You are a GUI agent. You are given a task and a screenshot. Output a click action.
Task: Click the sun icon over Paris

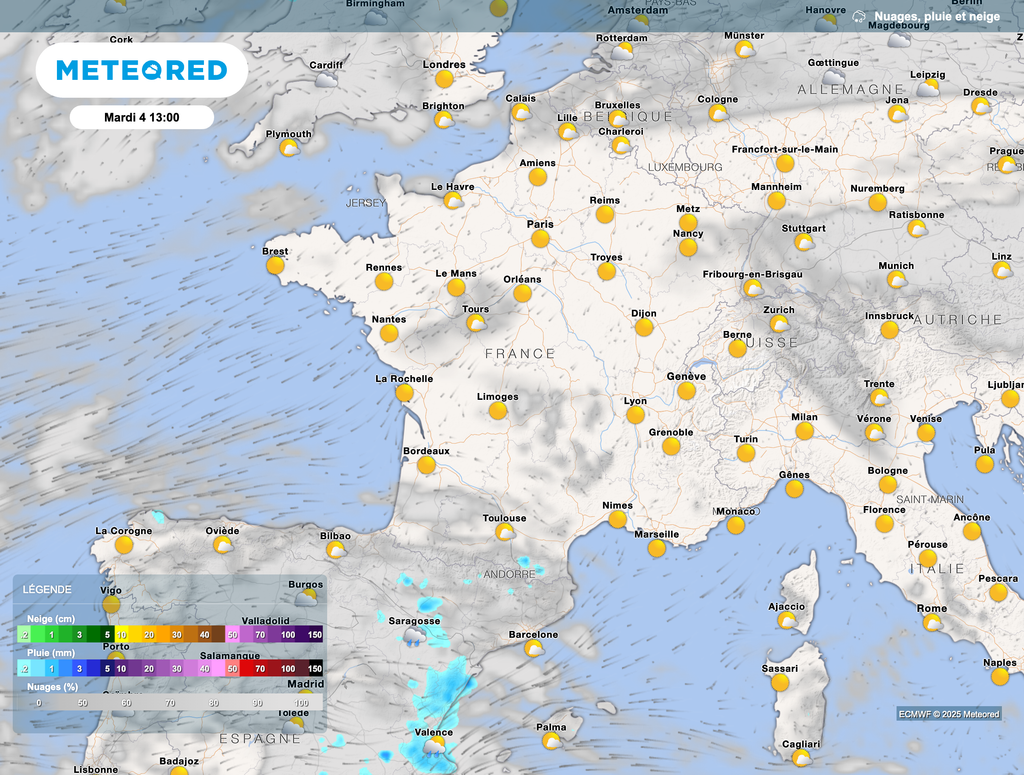pyautogui.click(x=540, y=239)
